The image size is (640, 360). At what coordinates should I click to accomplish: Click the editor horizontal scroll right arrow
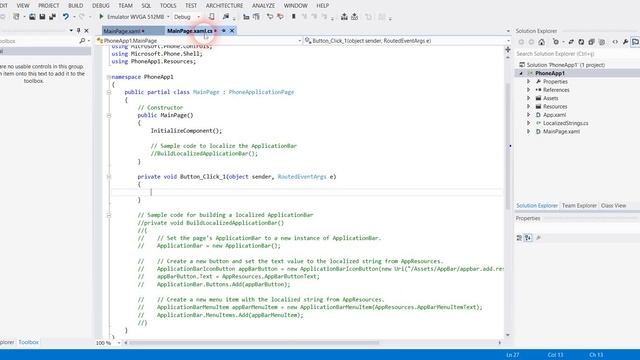coord(500,343)
